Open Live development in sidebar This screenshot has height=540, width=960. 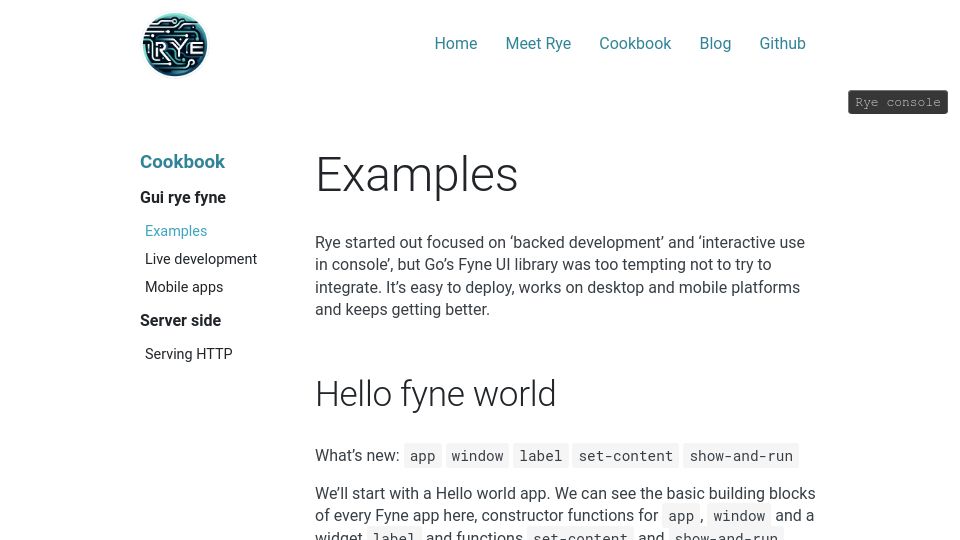(201, 259)
